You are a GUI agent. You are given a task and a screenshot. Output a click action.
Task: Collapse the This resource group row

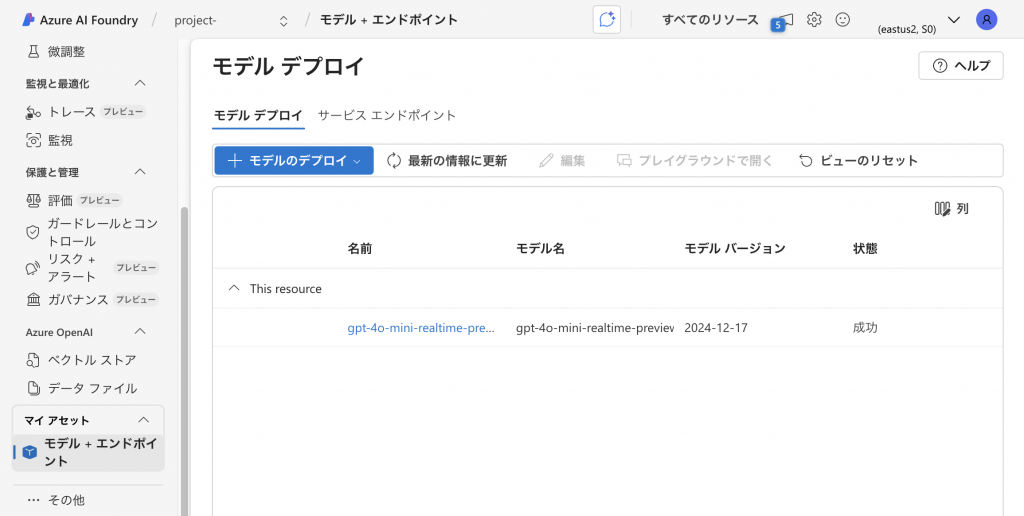pos(234,289)
